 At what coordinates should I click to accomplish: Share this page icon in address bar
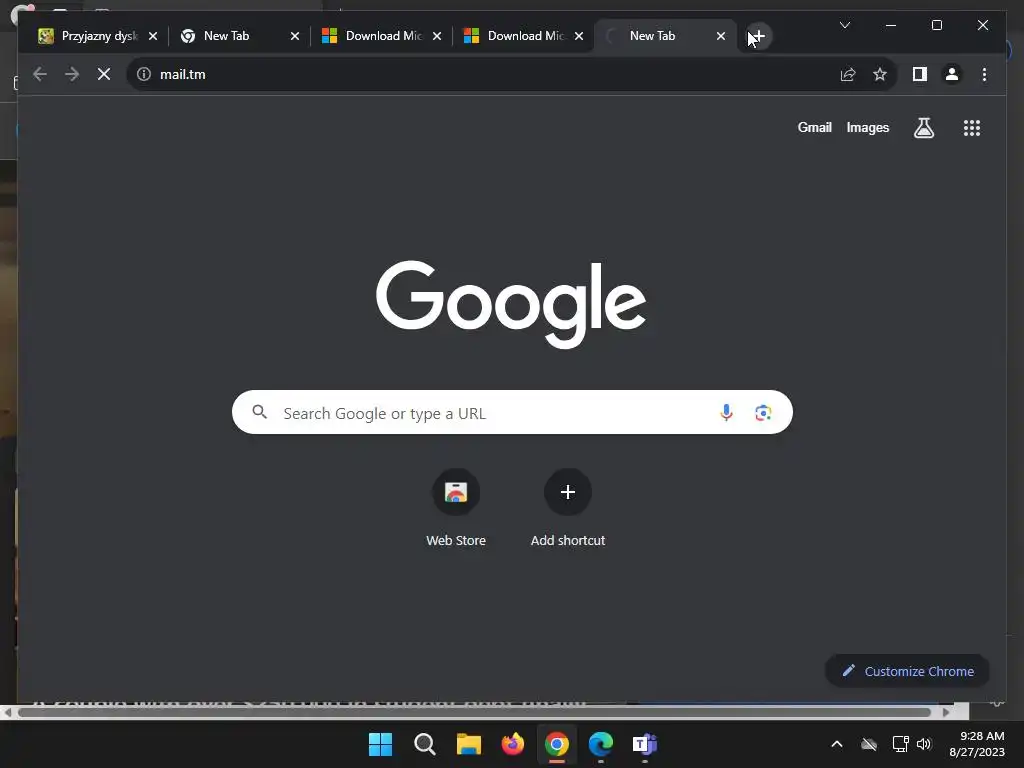pyautogui.click(x=848, y=74)
